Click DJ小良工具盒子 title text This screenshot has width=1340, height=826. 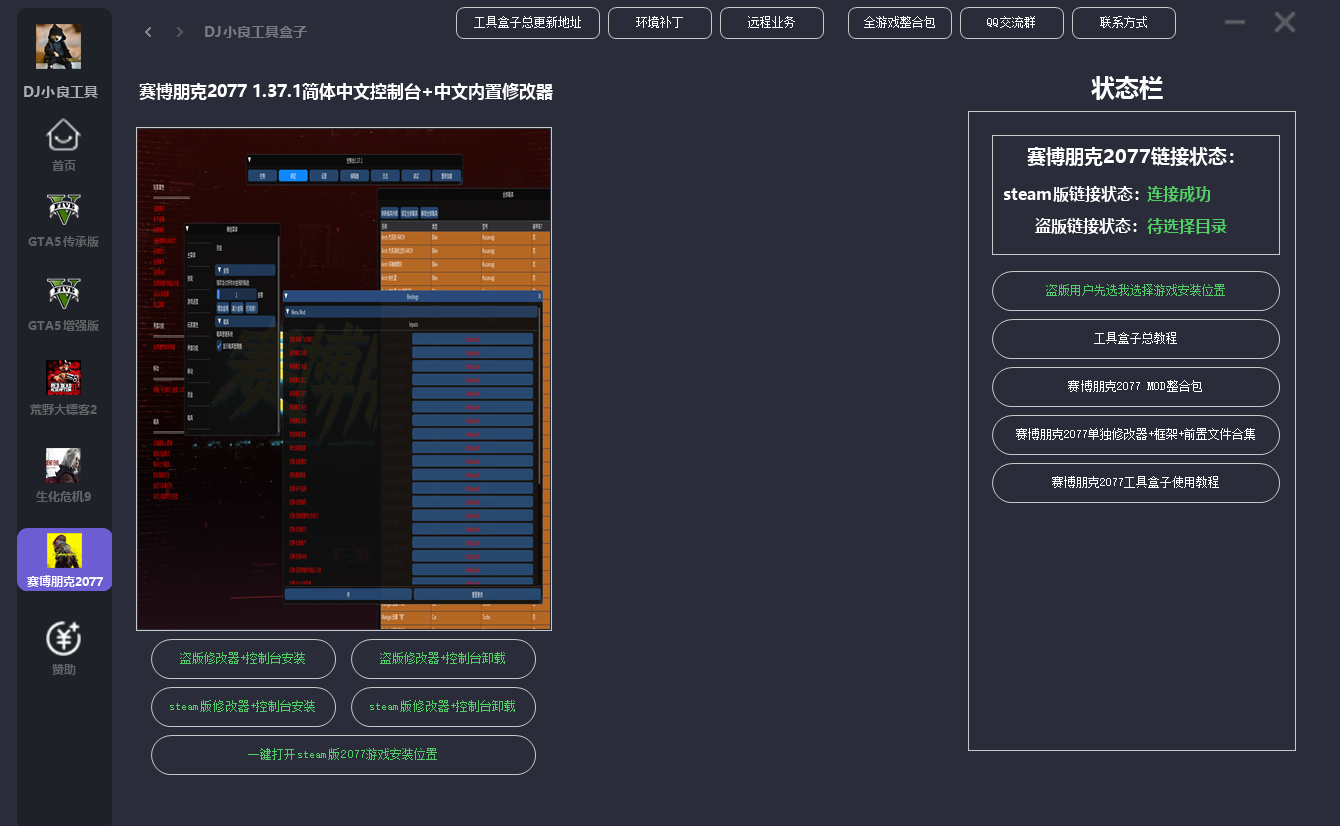(x=256, y=32)
